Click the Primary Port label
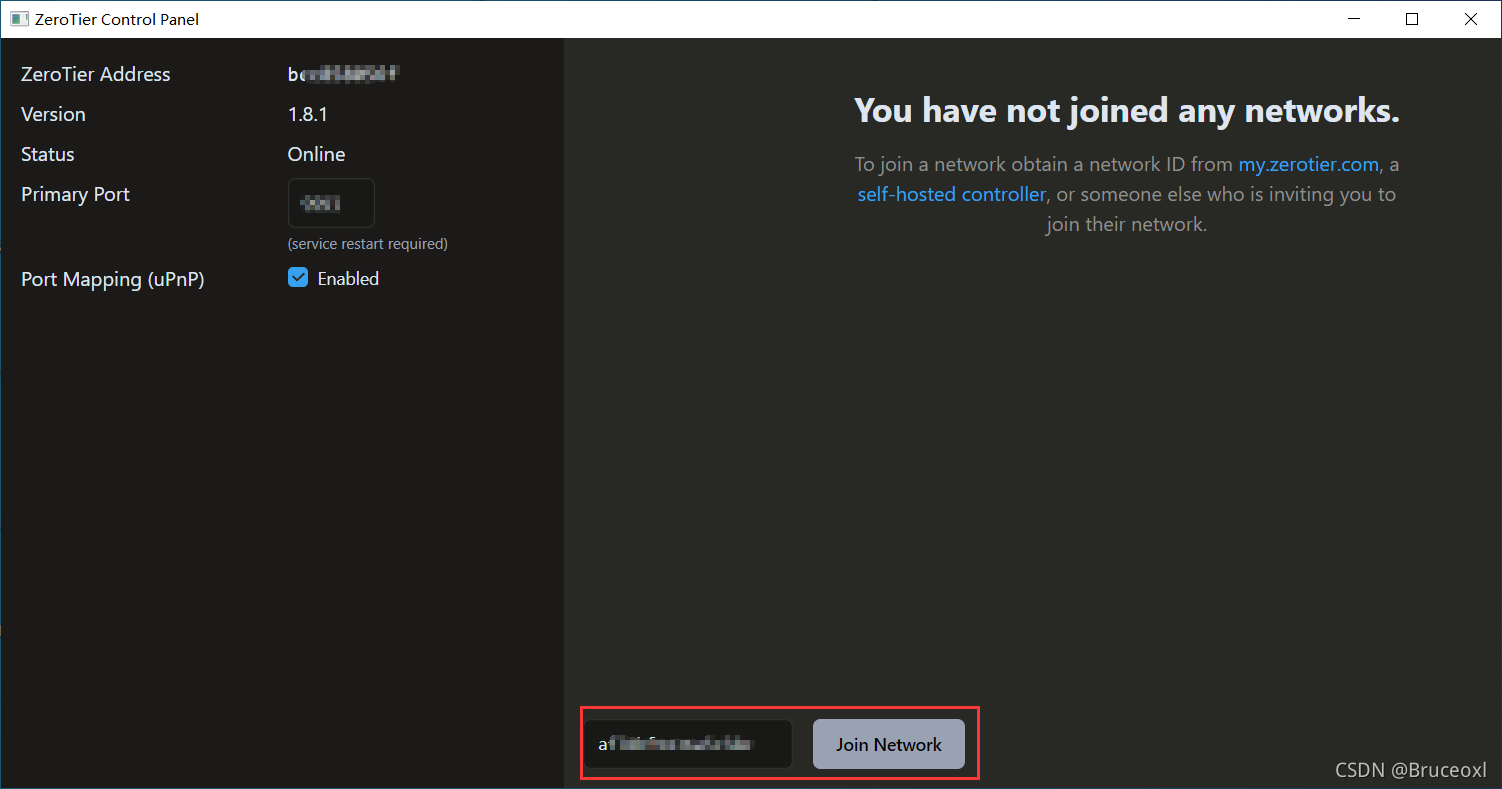The width and height of the screenshot is (1502, 789). coord(76,194)
